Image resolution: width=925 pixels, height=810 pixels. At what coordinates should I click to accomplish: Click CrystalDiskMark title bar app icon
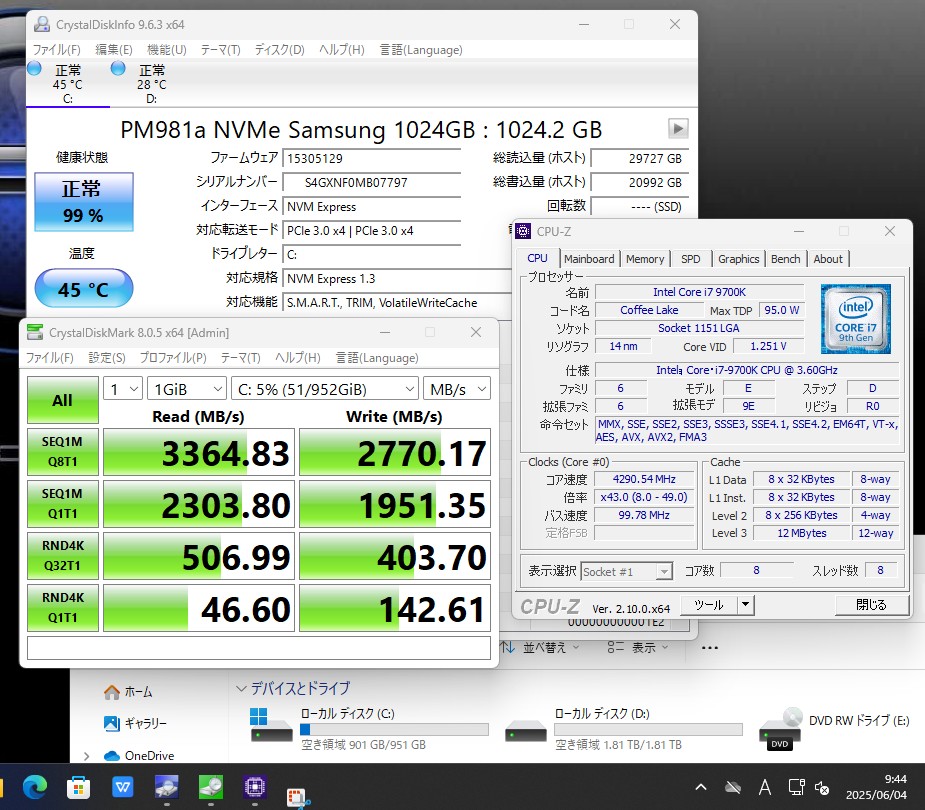coord(35,332)
